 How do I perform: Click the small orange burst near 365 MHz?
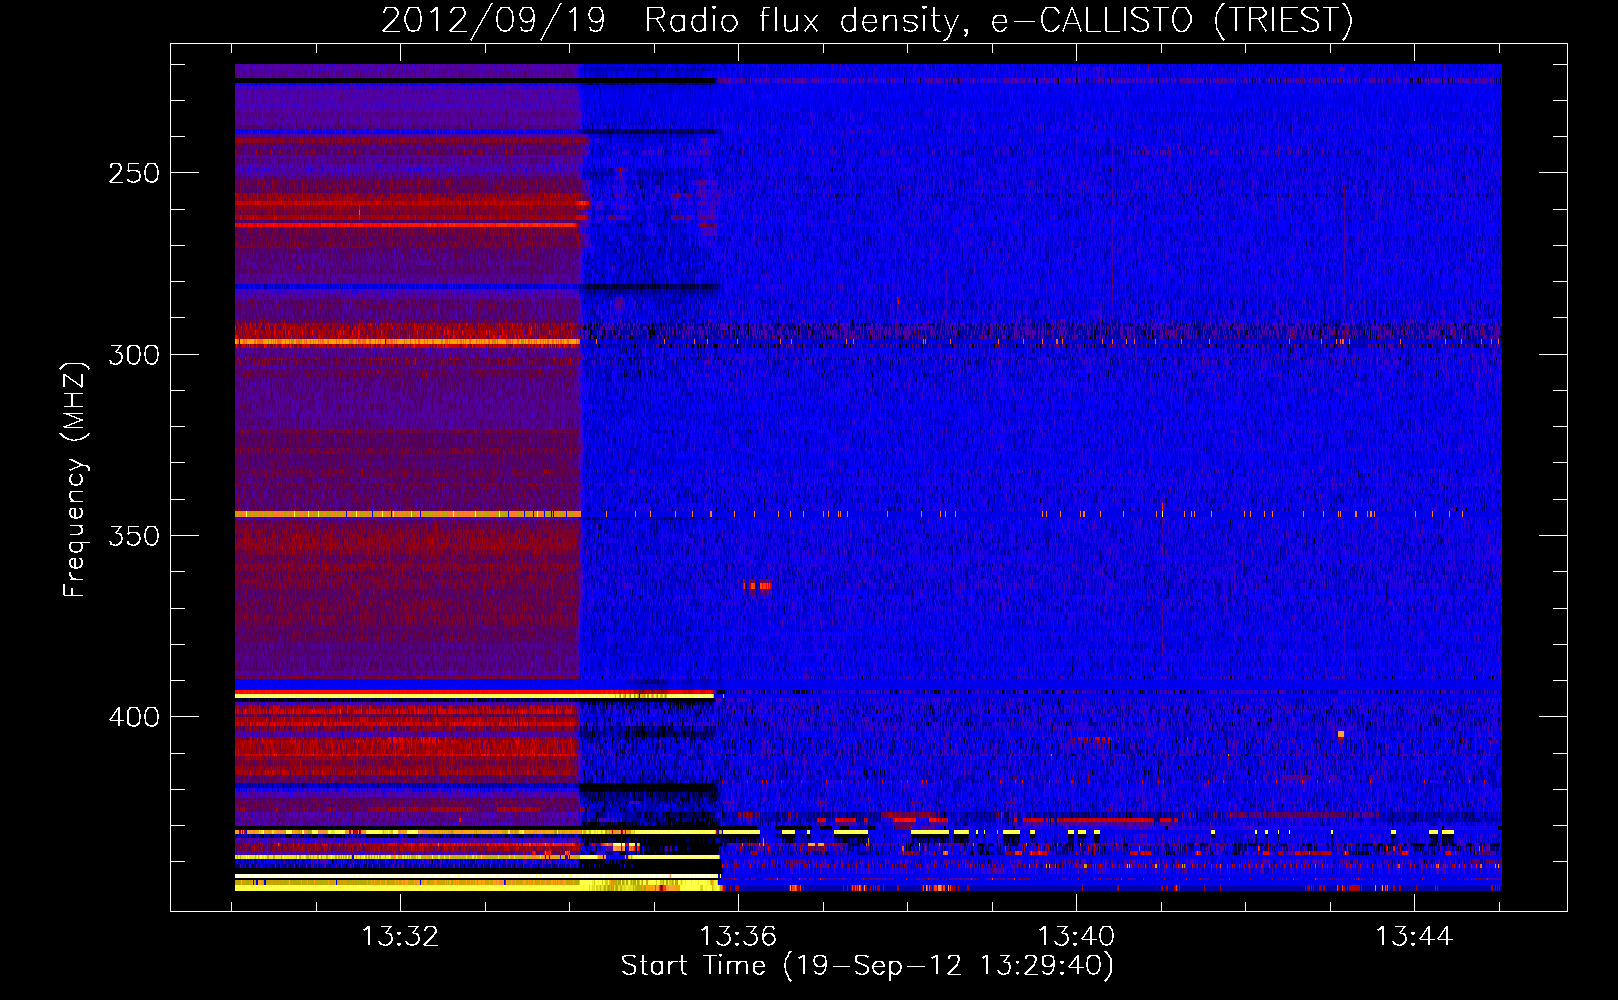coord(757,586)
